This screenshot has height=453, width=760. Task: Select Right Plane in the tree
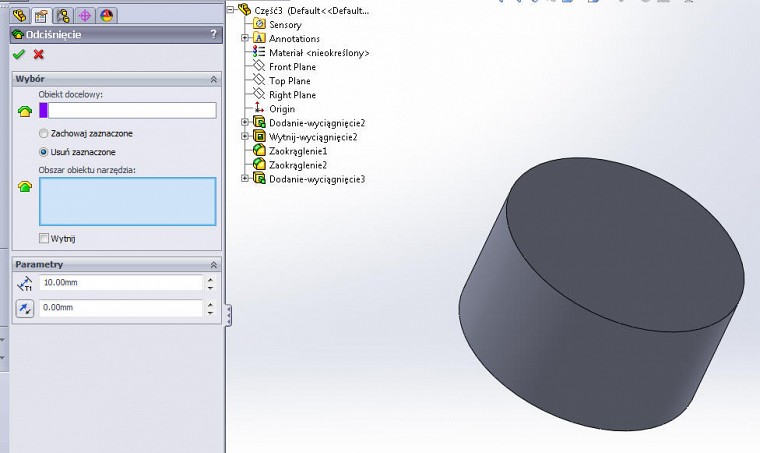292,95
